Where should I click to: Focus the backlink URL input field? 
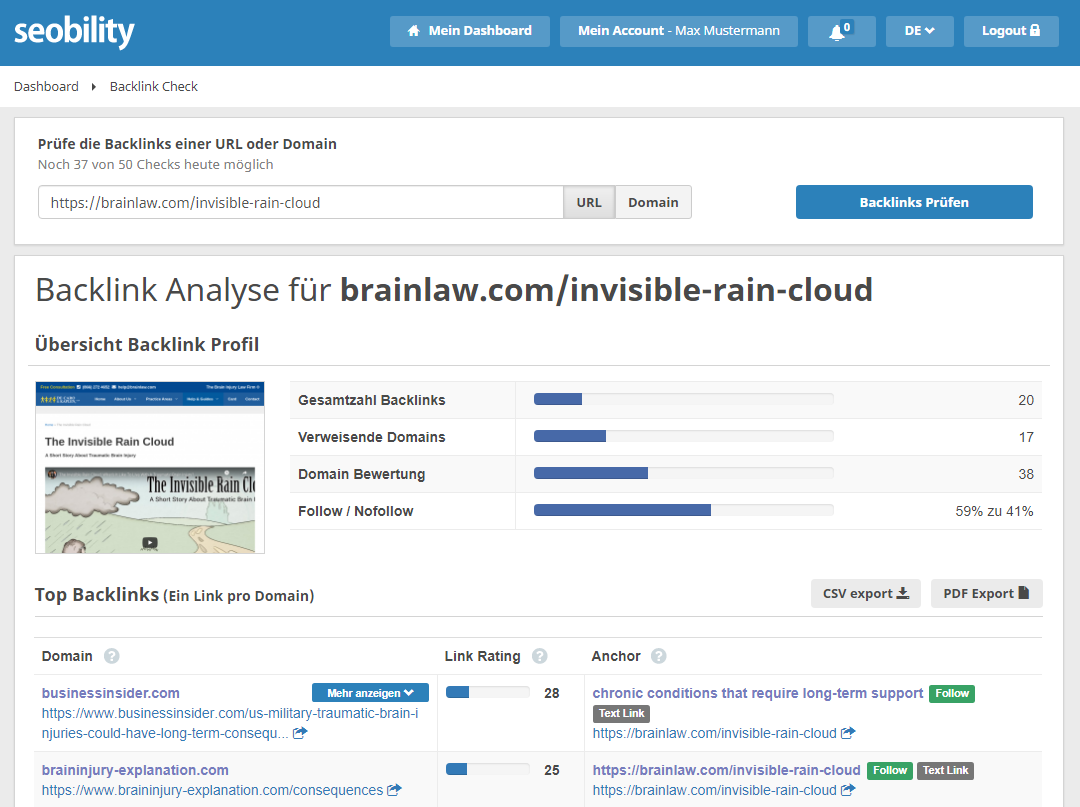click(x=301, y=202)
